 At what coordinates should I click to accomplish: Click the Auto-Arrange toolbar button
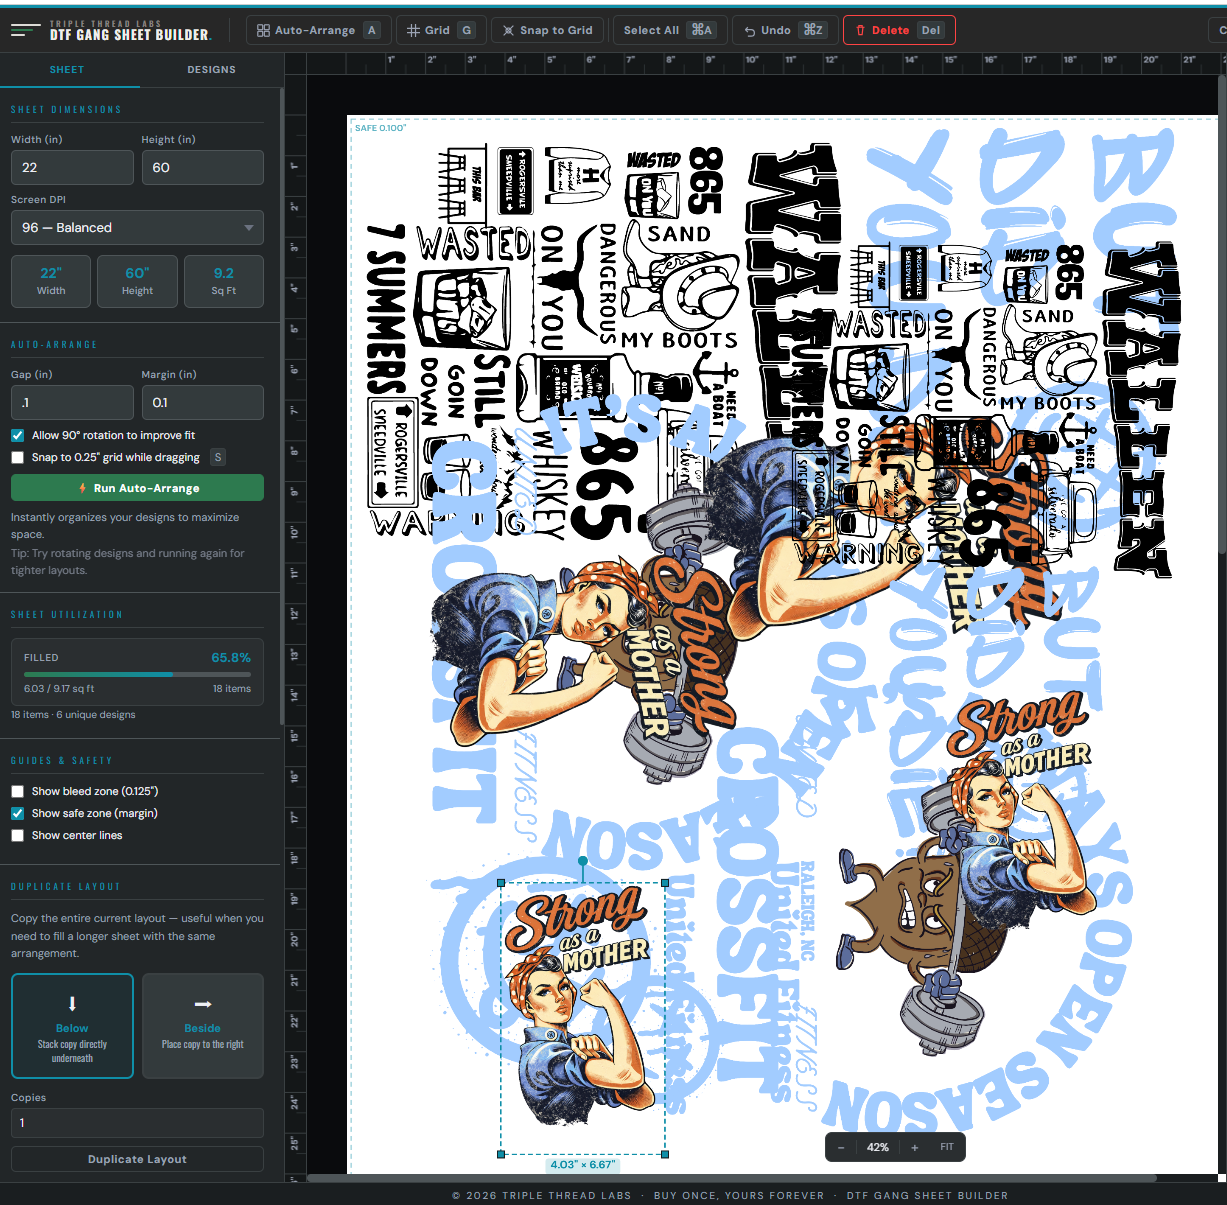(317, 30)
